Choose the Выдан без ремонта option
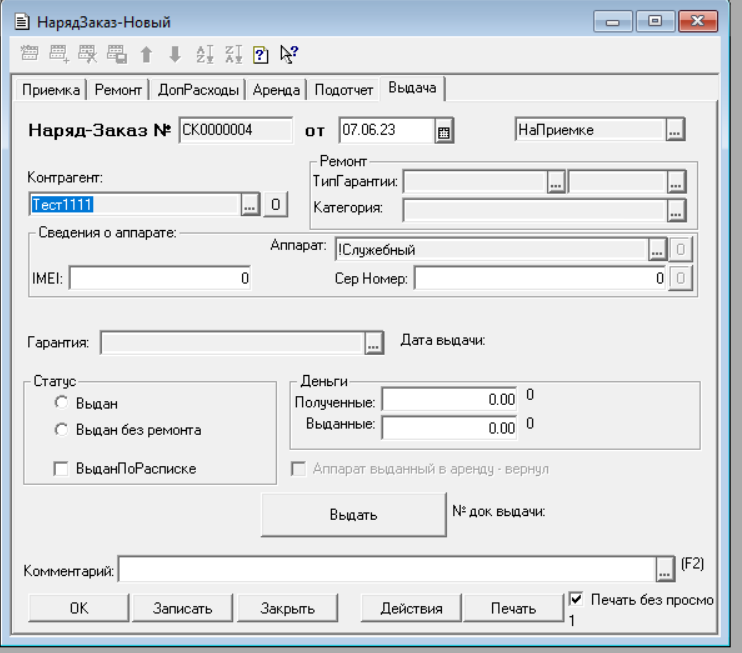 point(61,430)
